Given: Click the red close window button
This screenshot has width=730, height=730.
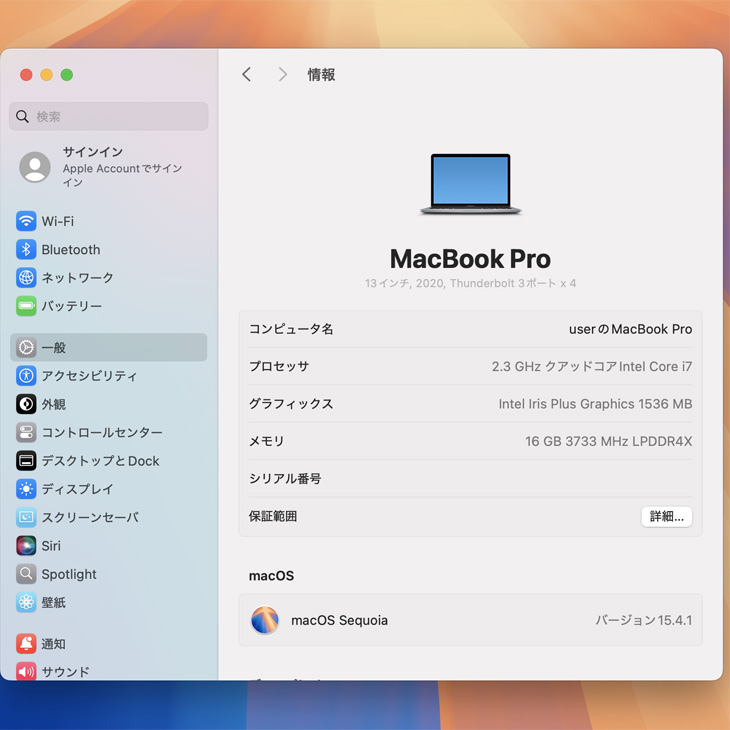Looking at the screenshot, I should pos(26,74).
